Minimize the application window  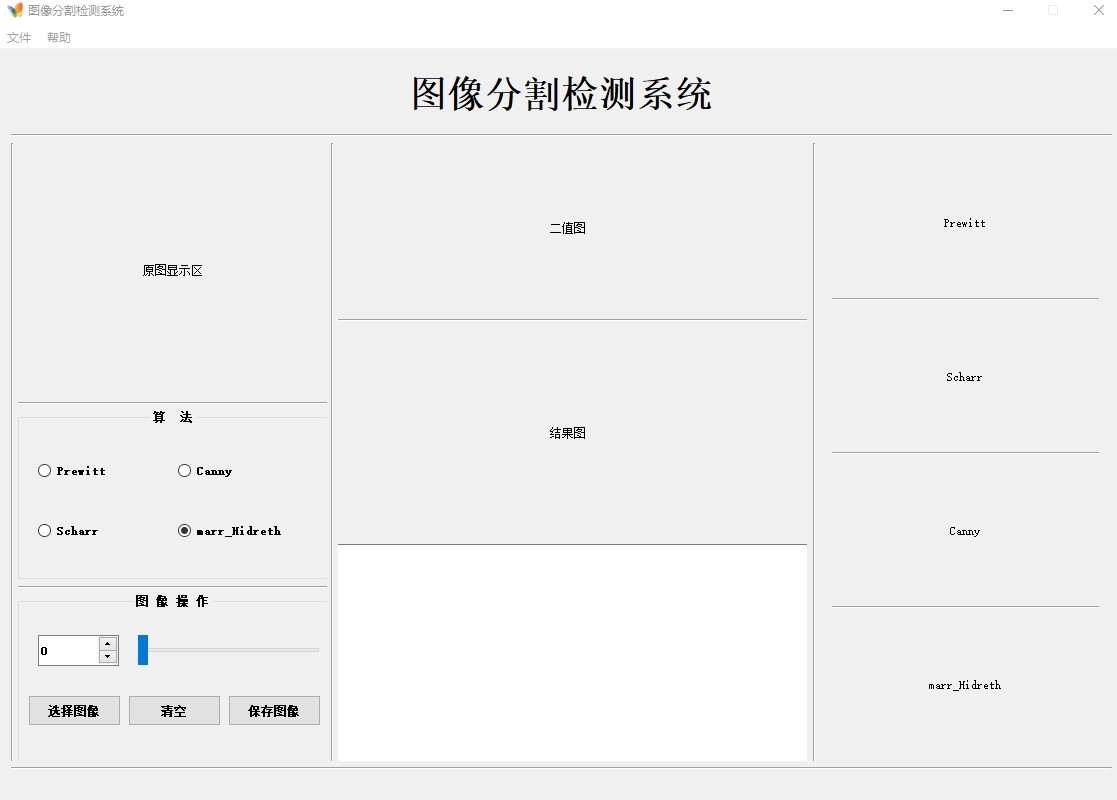click(1008, 11)
